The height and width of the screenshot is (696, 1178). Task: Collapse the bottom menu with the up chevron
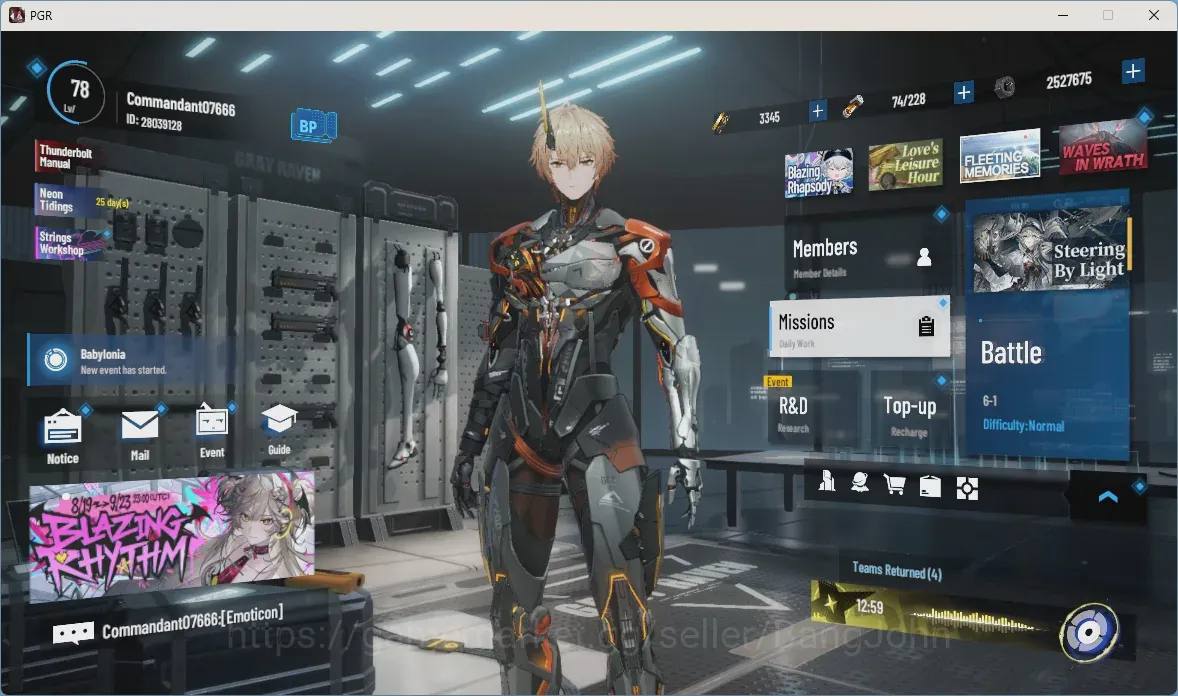[x=1107, y=497]
